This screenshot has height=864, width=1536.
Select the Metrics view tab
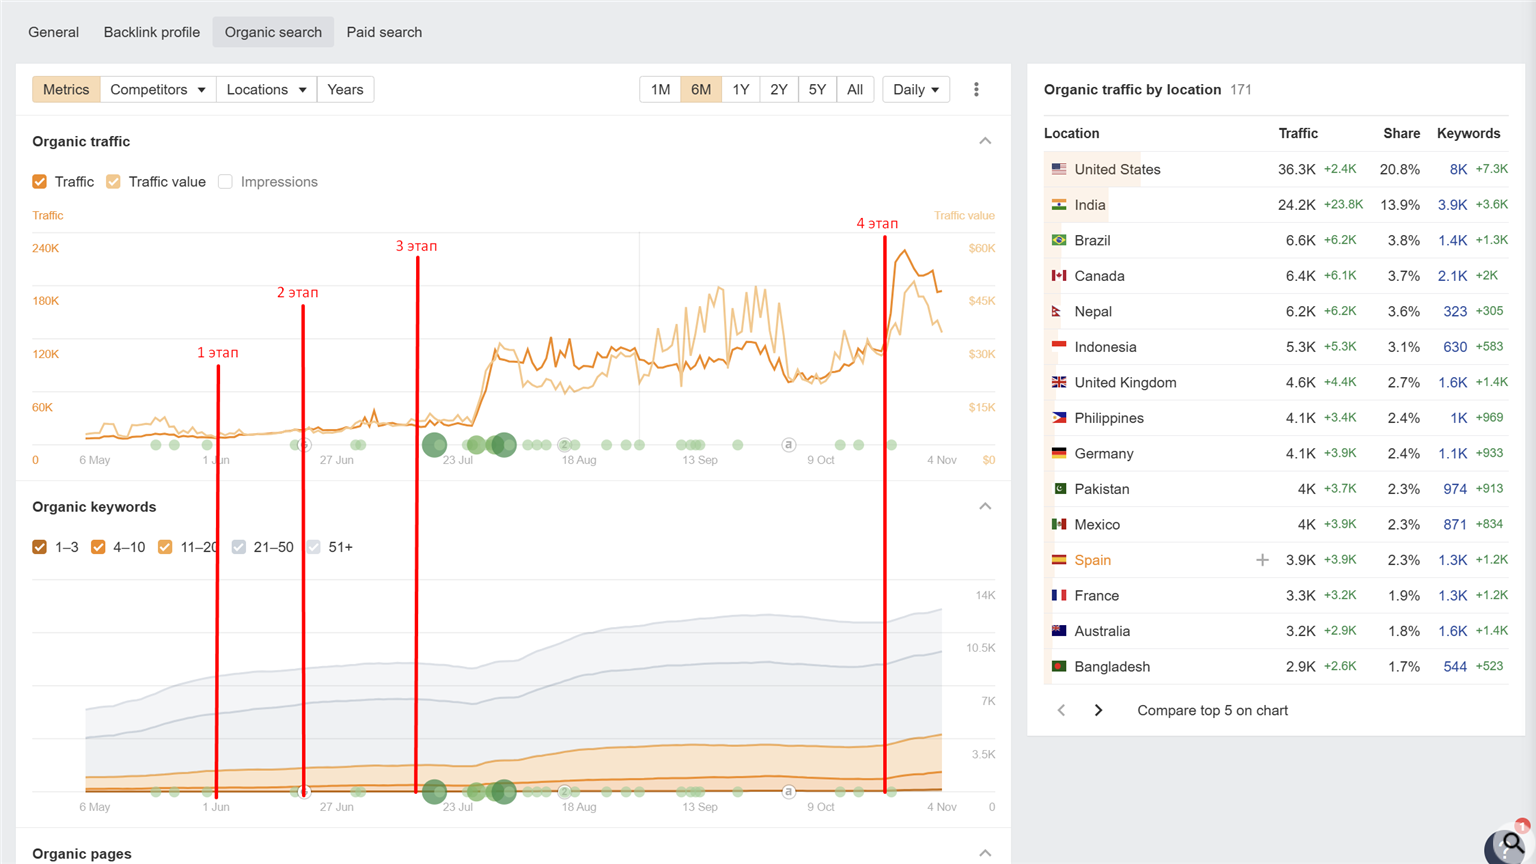point(66,90)
